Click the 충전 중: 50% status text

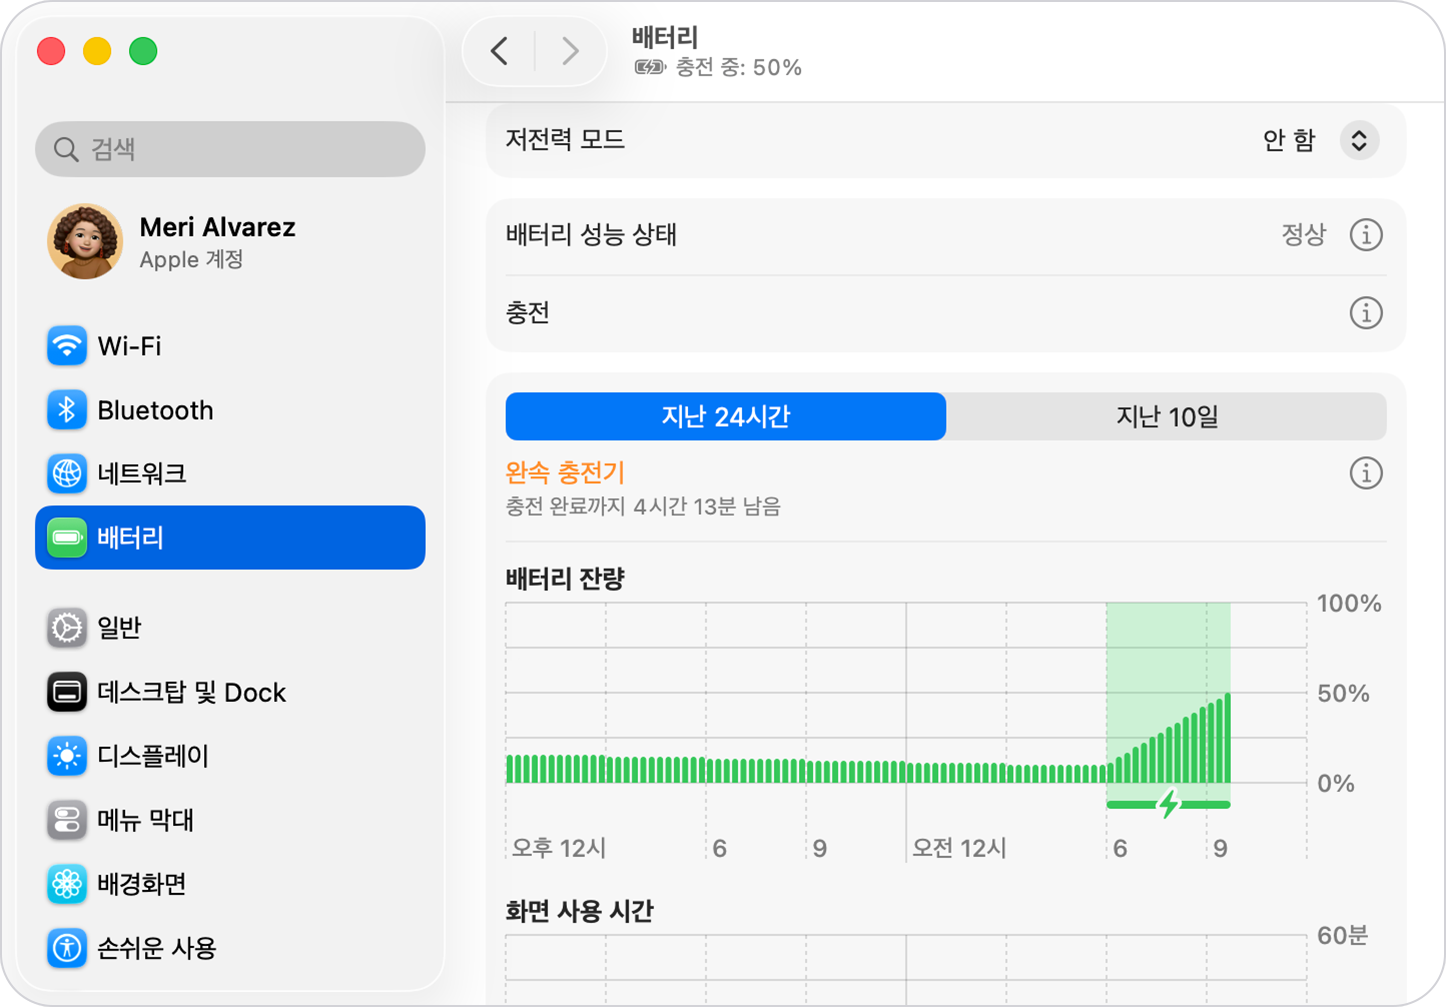point(739,68)
